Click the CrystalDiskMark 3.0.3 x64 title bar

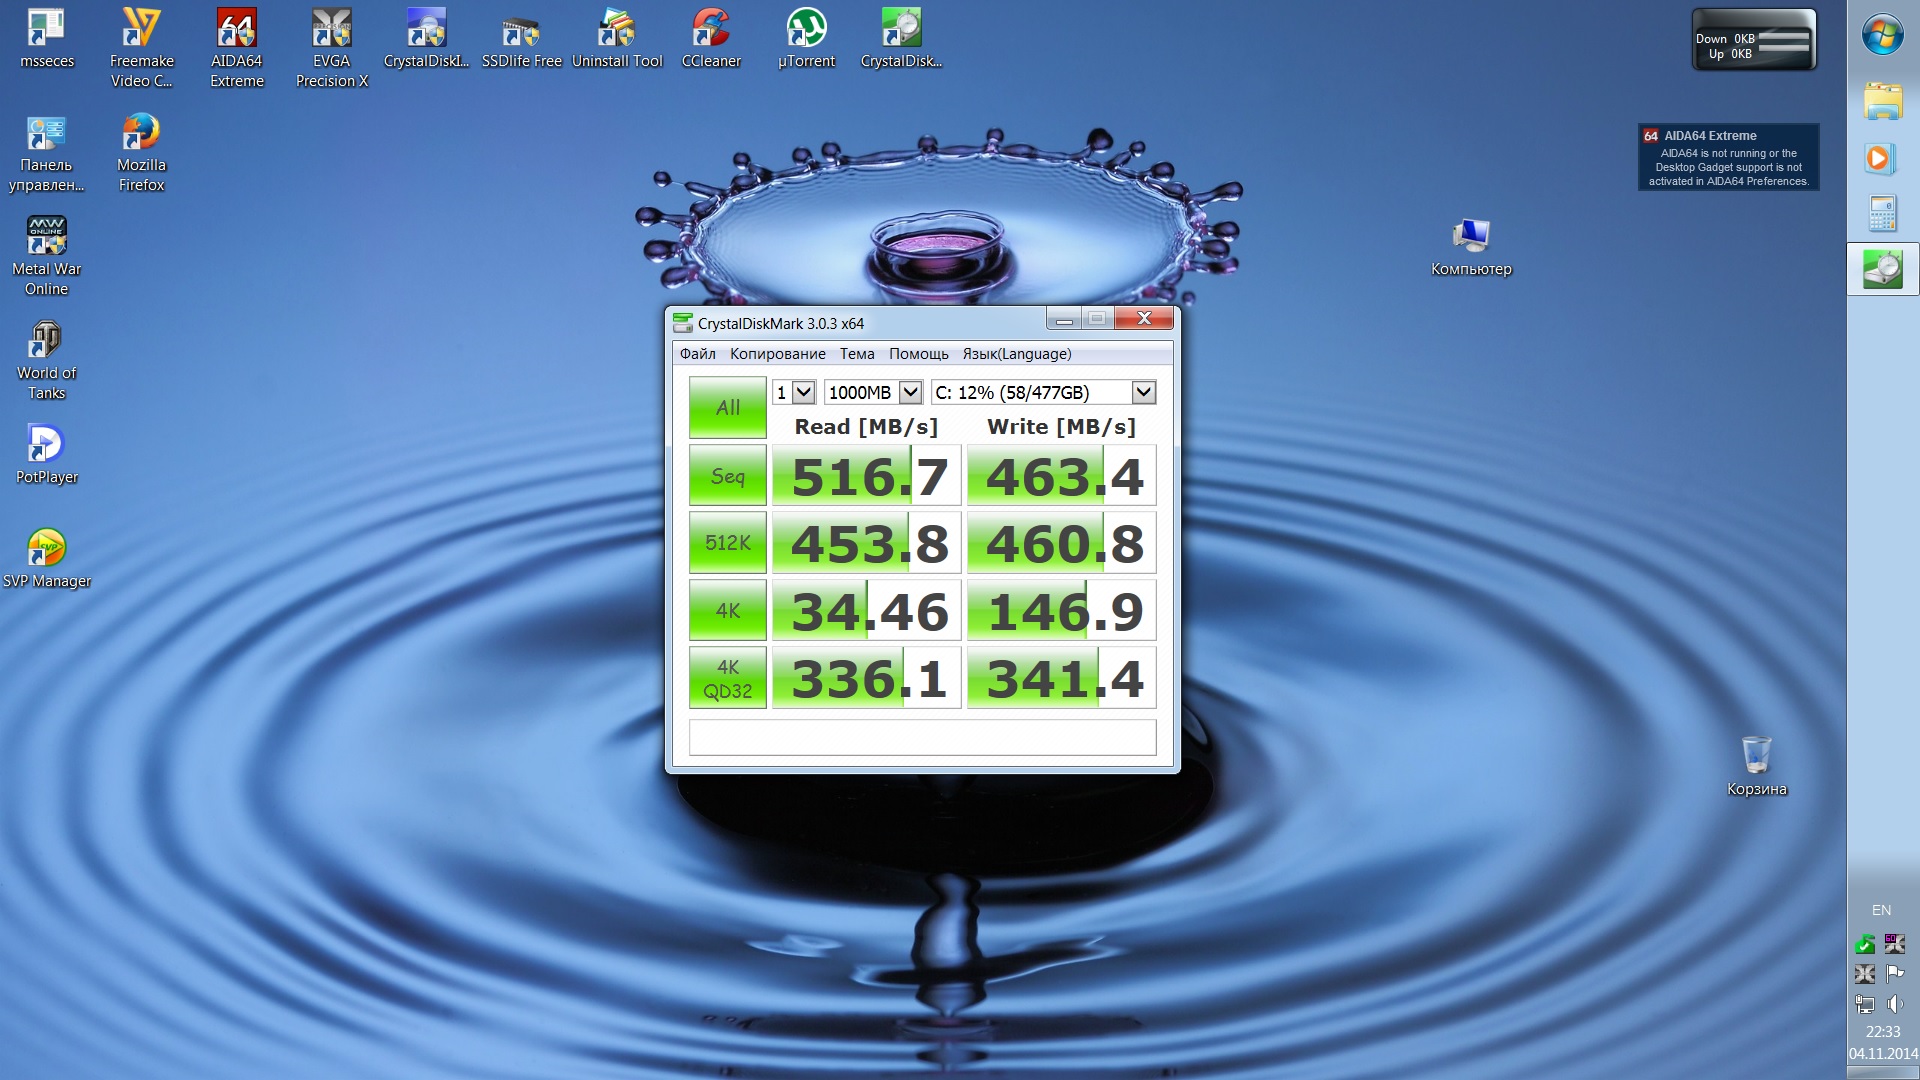tap(860, 323)
